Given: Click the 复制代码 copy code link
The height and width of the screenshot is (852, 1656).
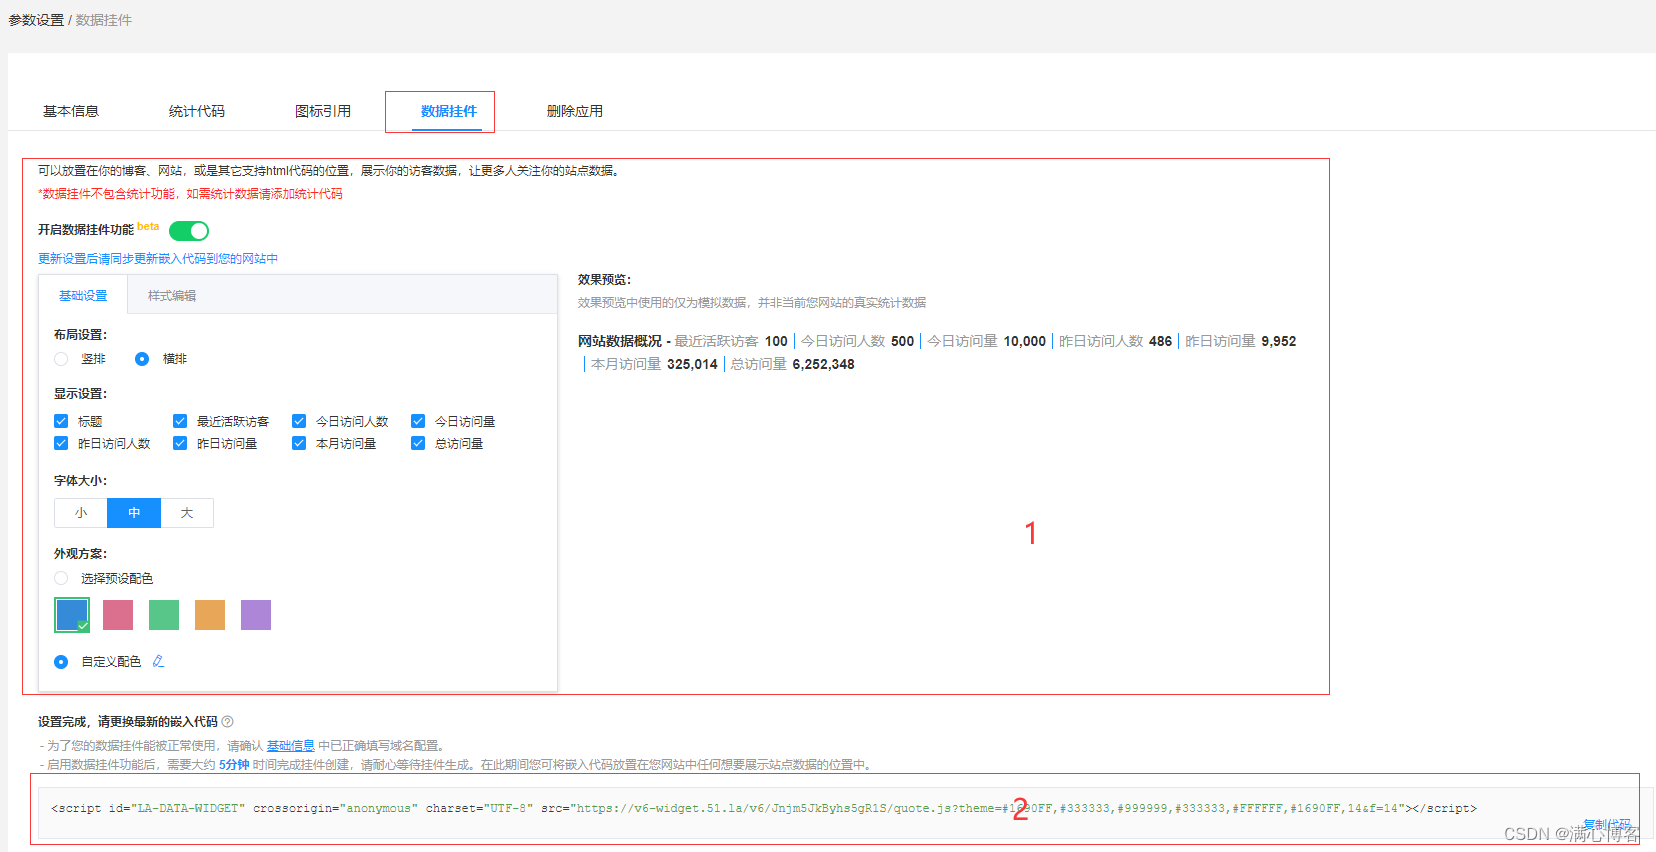Looking at the screenshot, I should (x=1606, y=825).
